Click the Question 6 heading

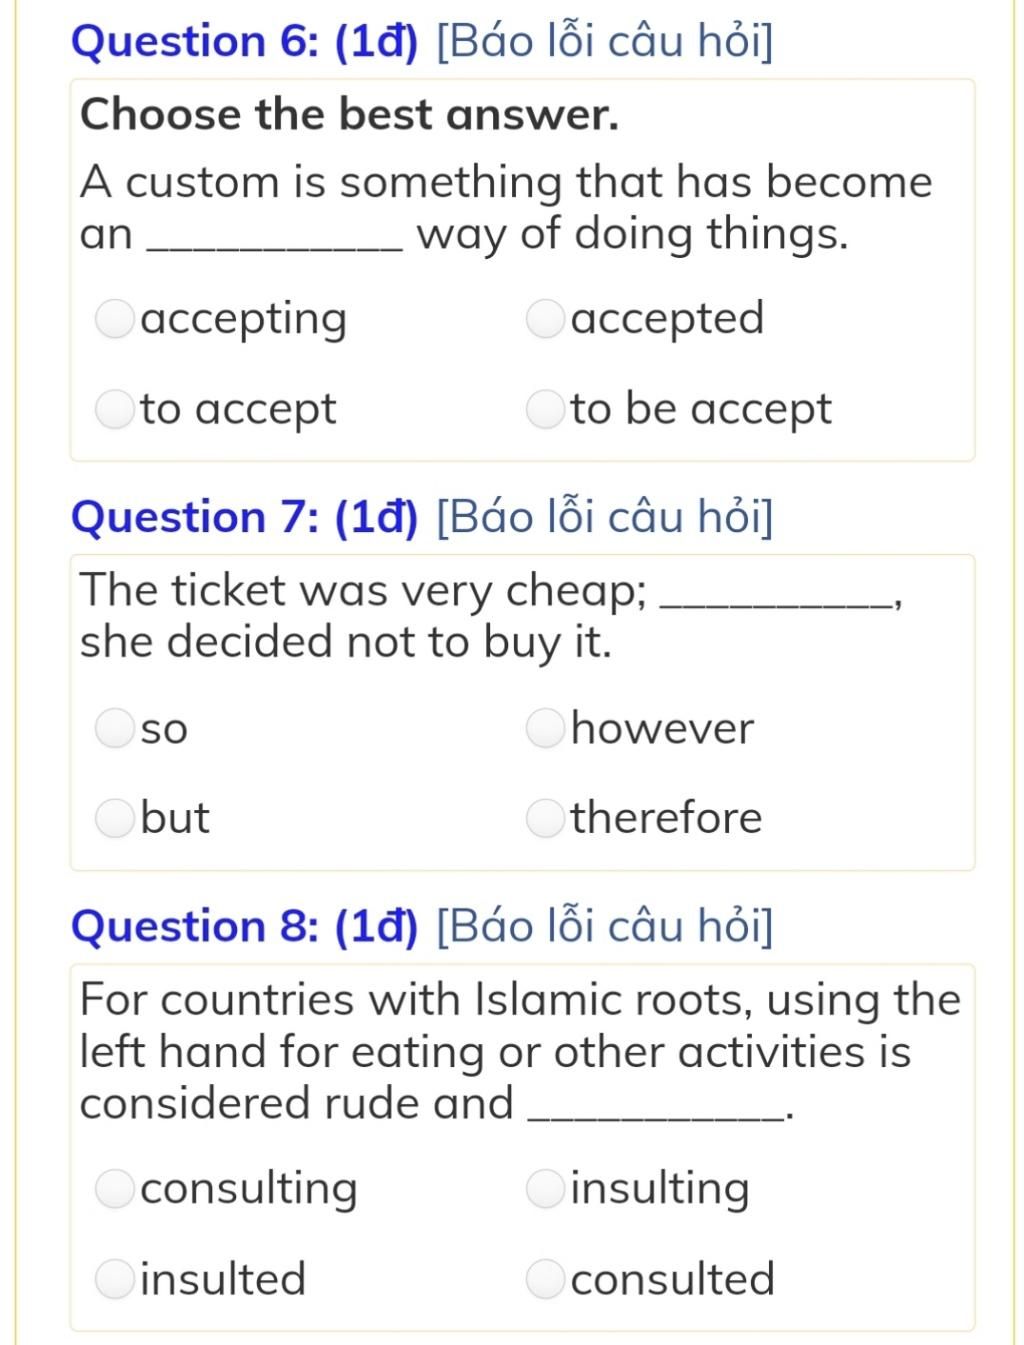(244, 42)
